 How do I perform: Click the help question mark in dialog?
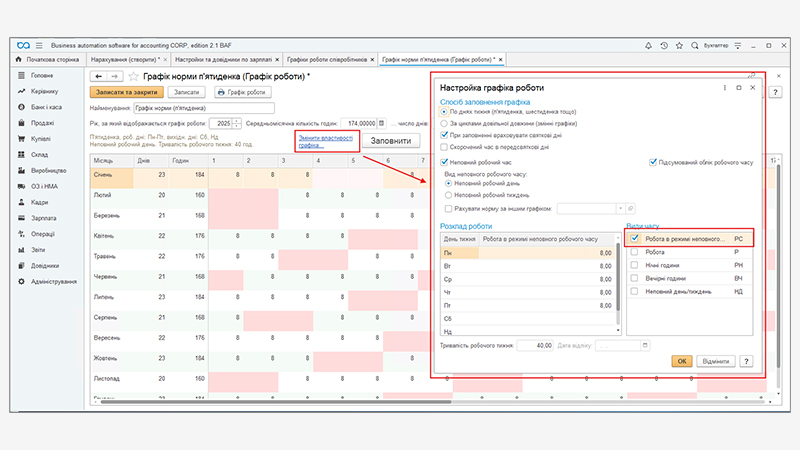pyautogui.click(x=746, y=360)
